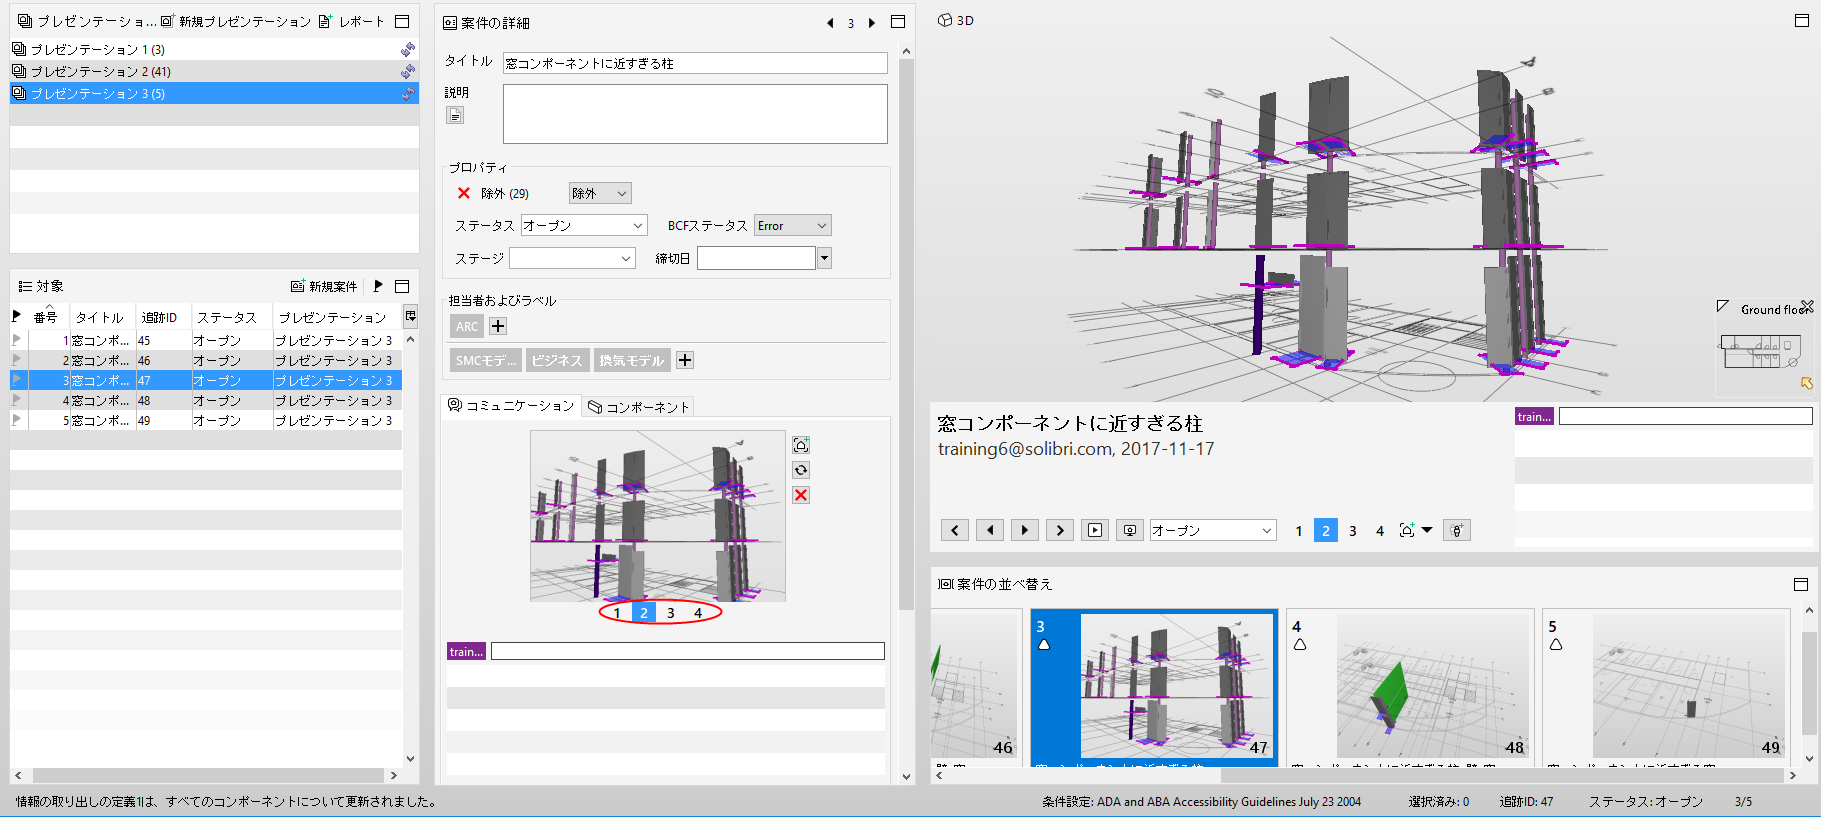Select slide 48 thumbnail in 案件の並べ替え
The height and width of the screenshot is (817, 1821).
pos(1410,687)
